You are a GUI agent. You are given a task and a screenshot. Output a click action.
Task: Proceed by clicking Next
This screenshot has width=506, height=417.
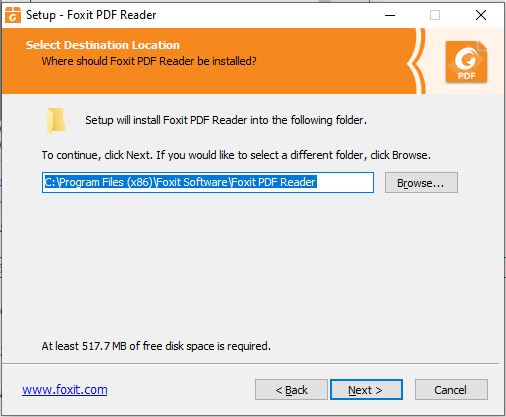(366, 389)
